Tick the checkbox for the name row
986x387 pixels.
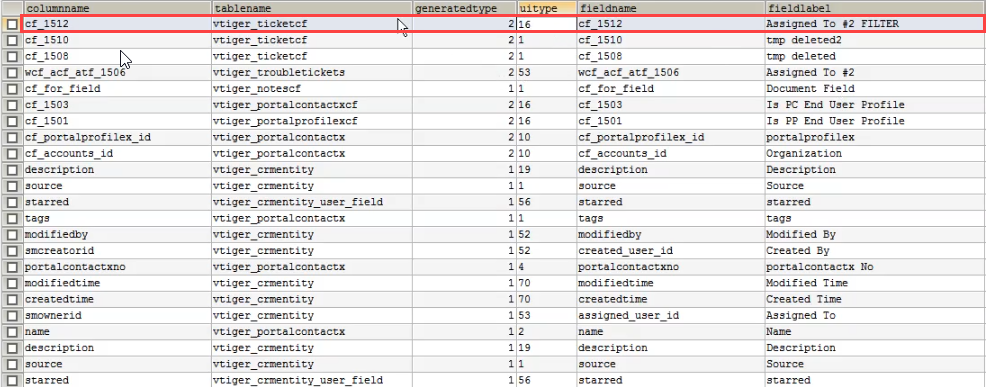(x=13, y=332)
